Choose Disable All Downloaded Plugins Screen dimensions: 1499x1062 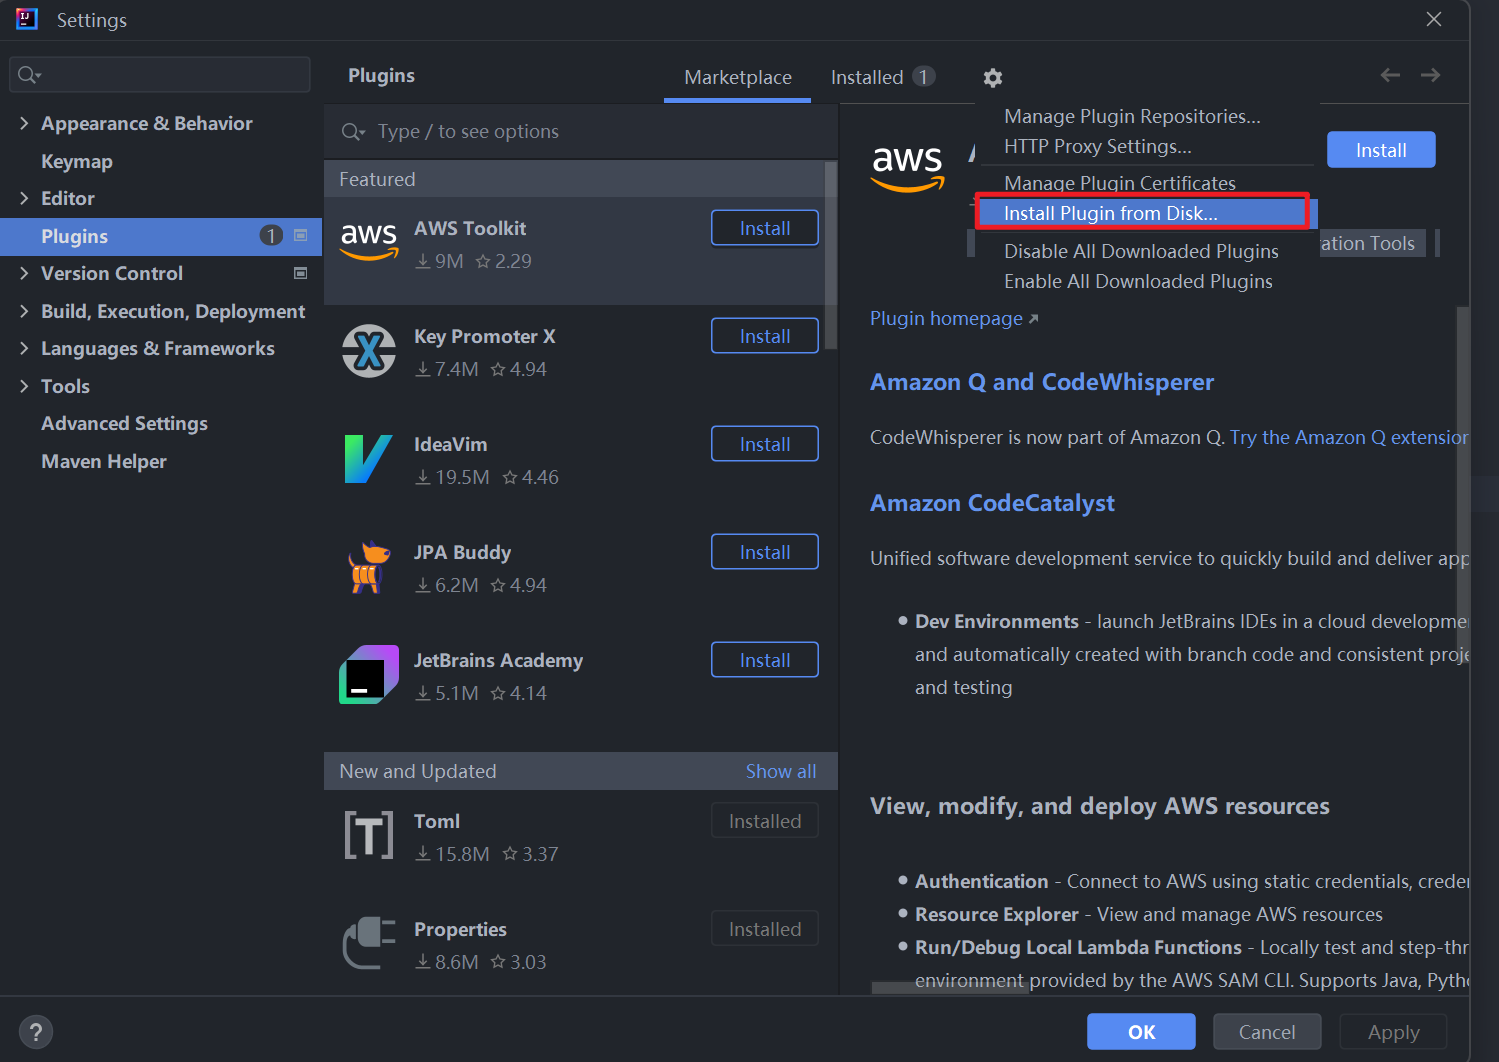click(1141, 251)
